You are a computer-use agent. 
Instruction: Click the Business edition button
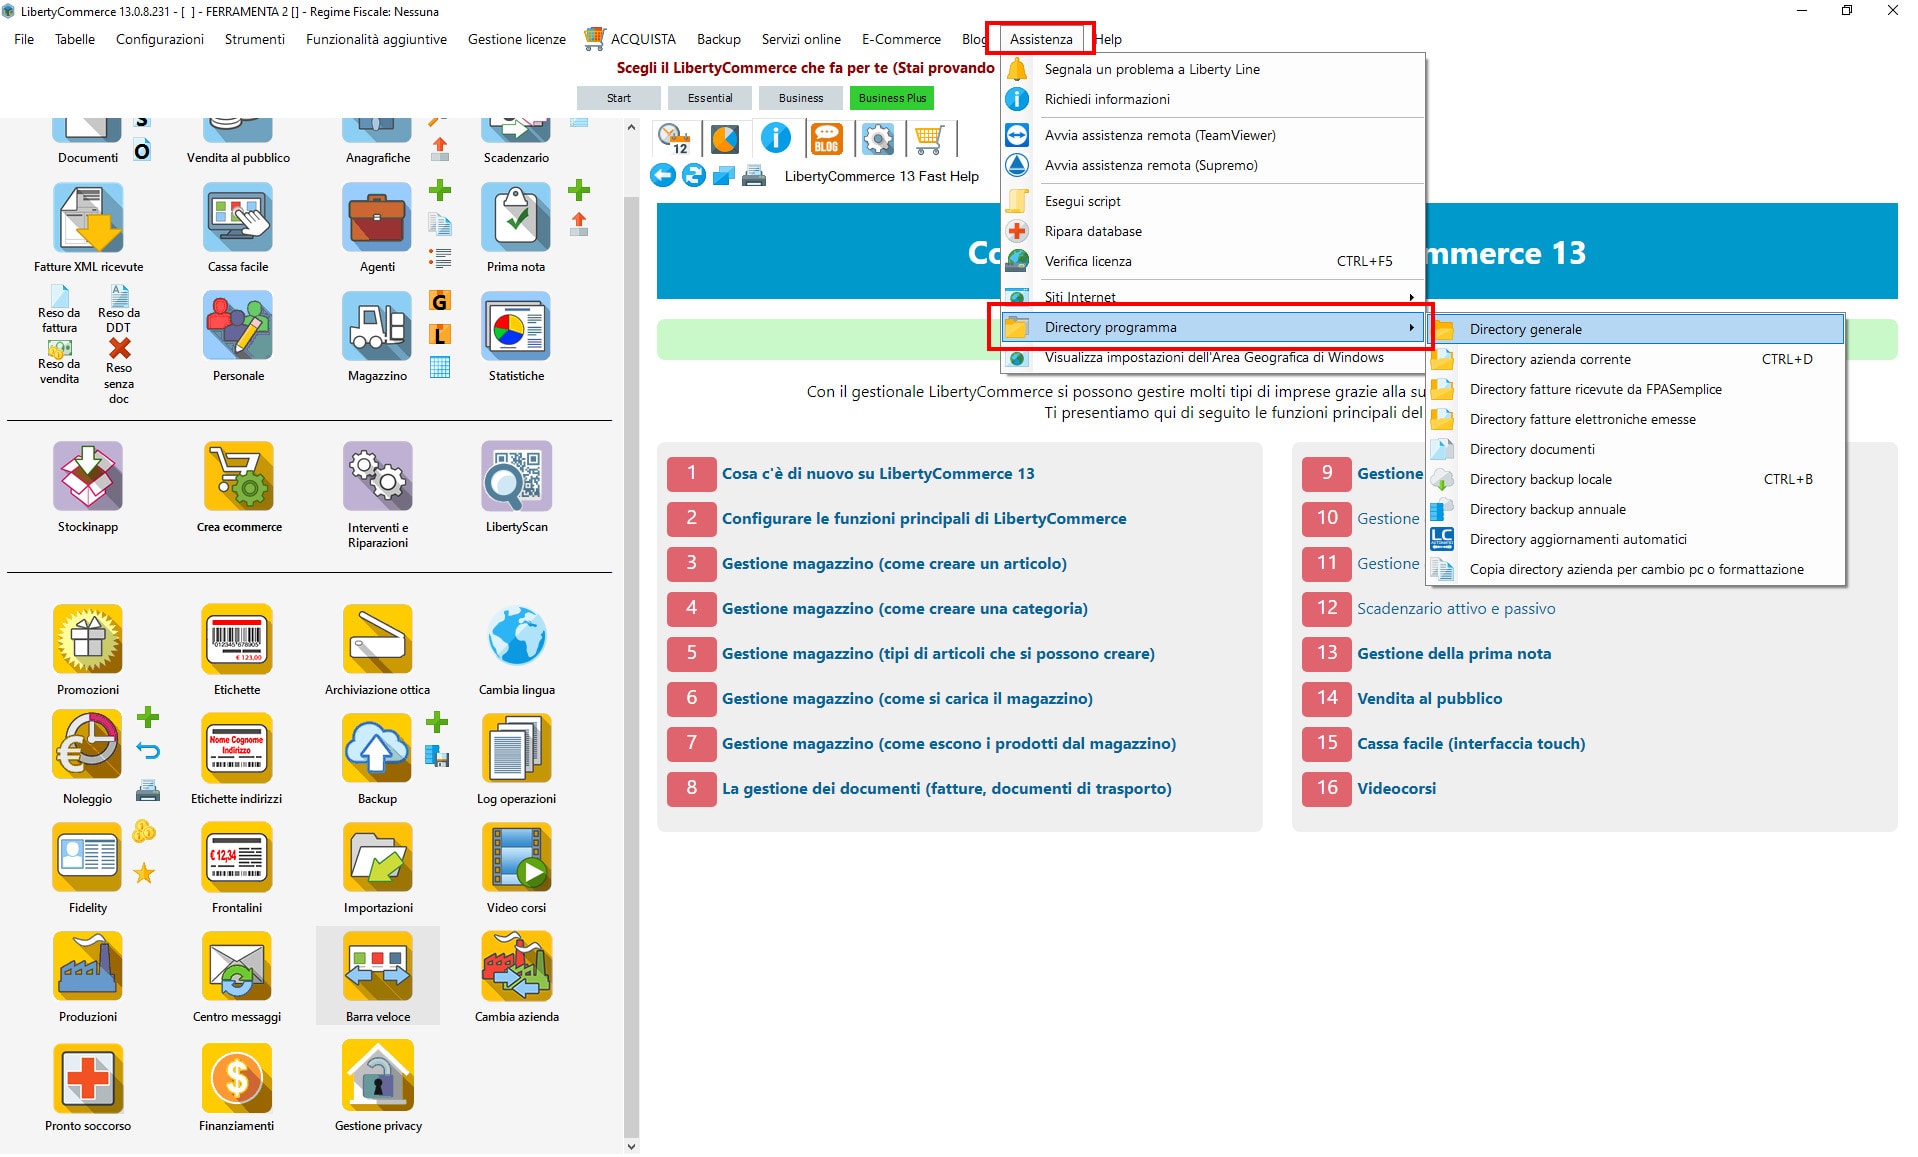tap(801, 98)
